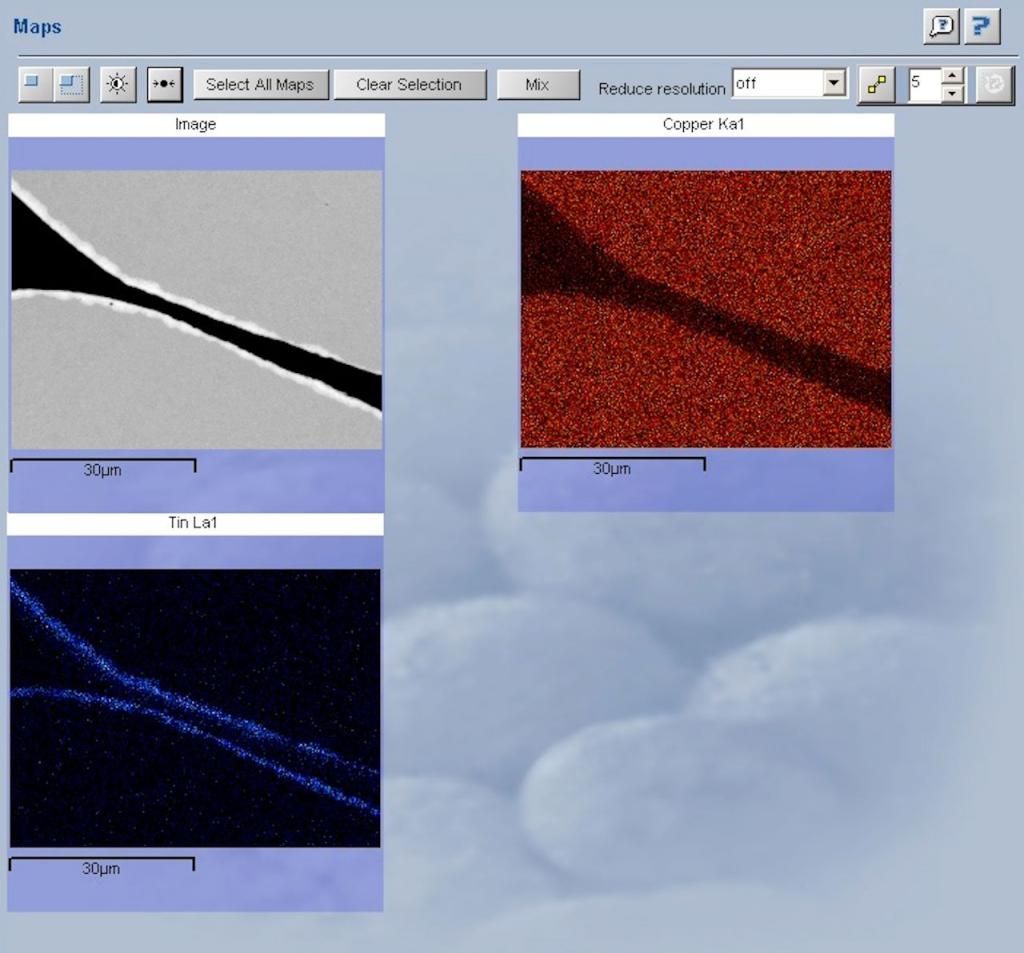The image size is (1024, 953).
Task: Select the blue Tin La1 map
Action: 195,708
